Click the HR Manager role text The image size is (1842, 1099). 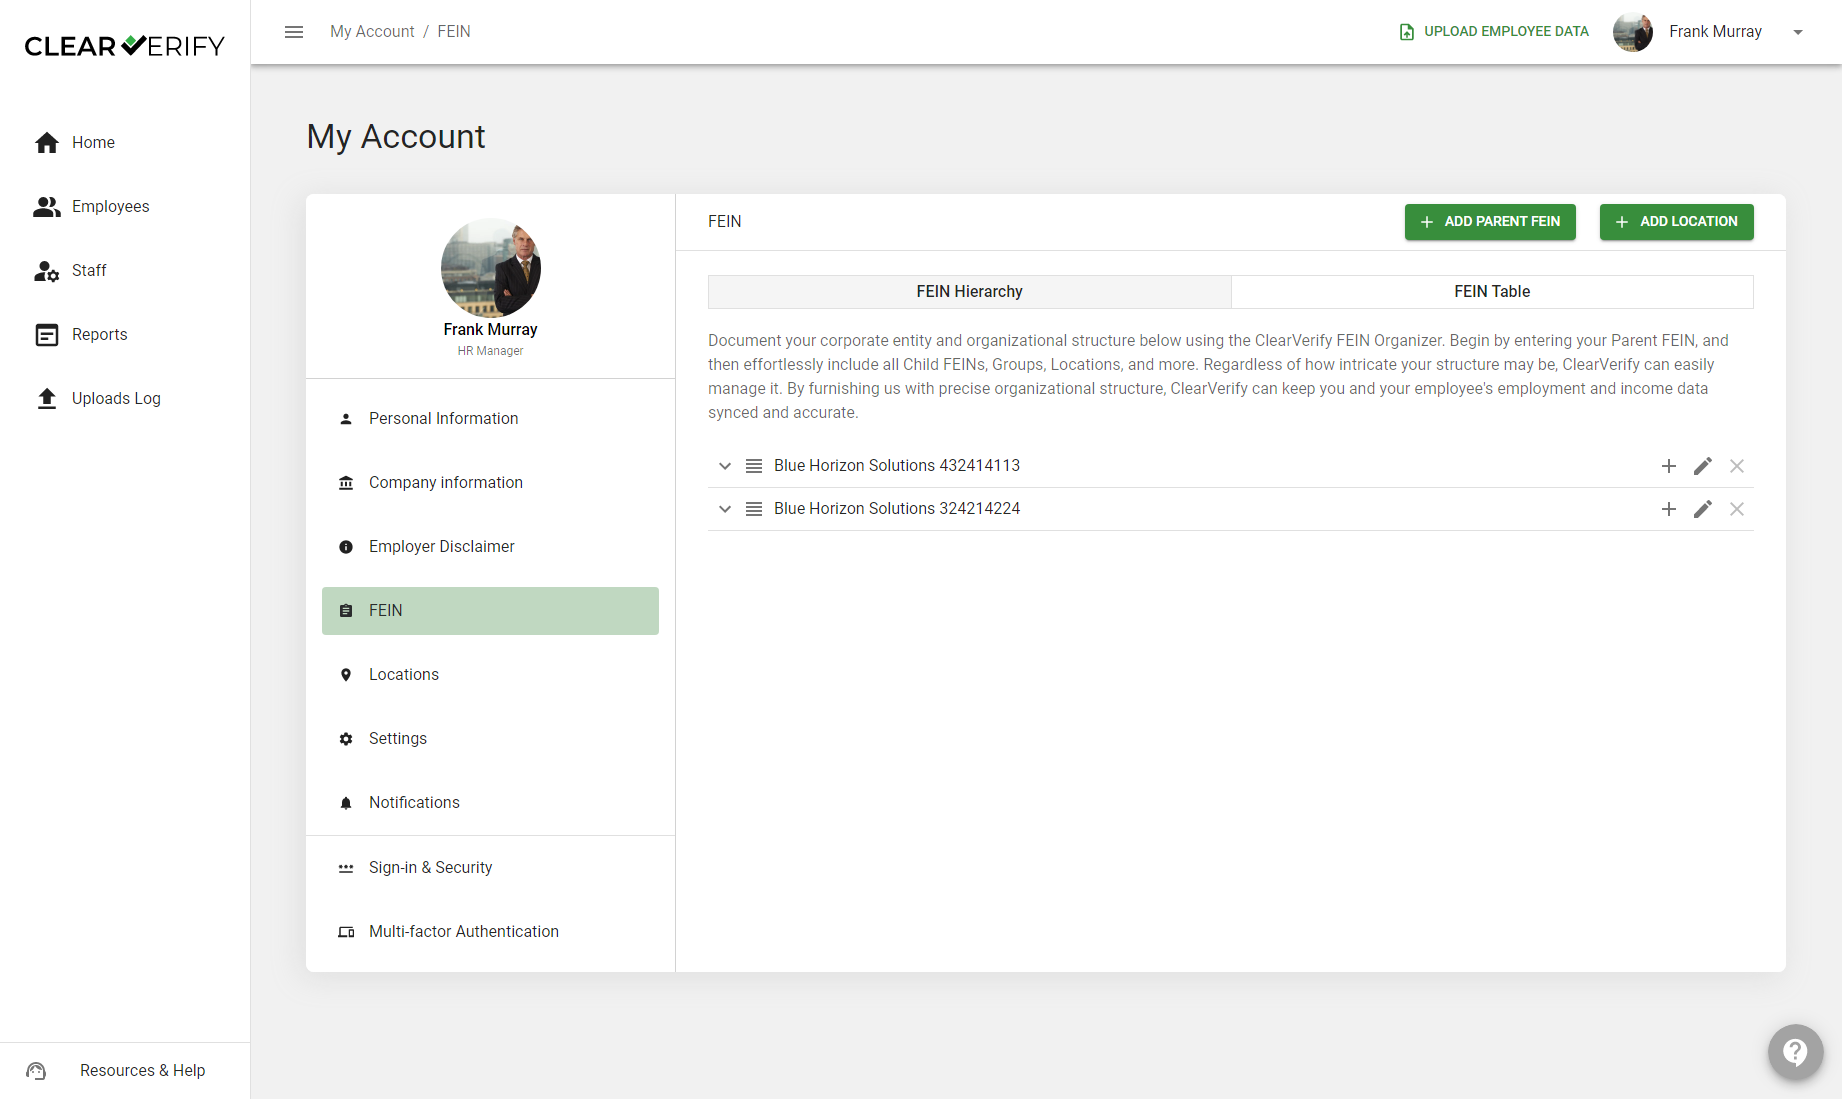coord(491,351)
